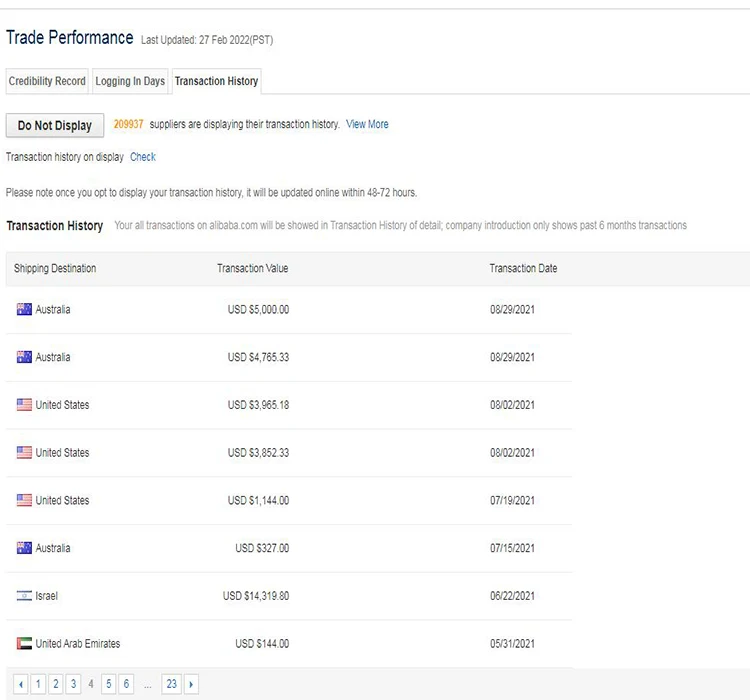Click the Australia flag in the USD $5,000.00 row
Viewport: 750px width, 700px height.
coord(24,310)
